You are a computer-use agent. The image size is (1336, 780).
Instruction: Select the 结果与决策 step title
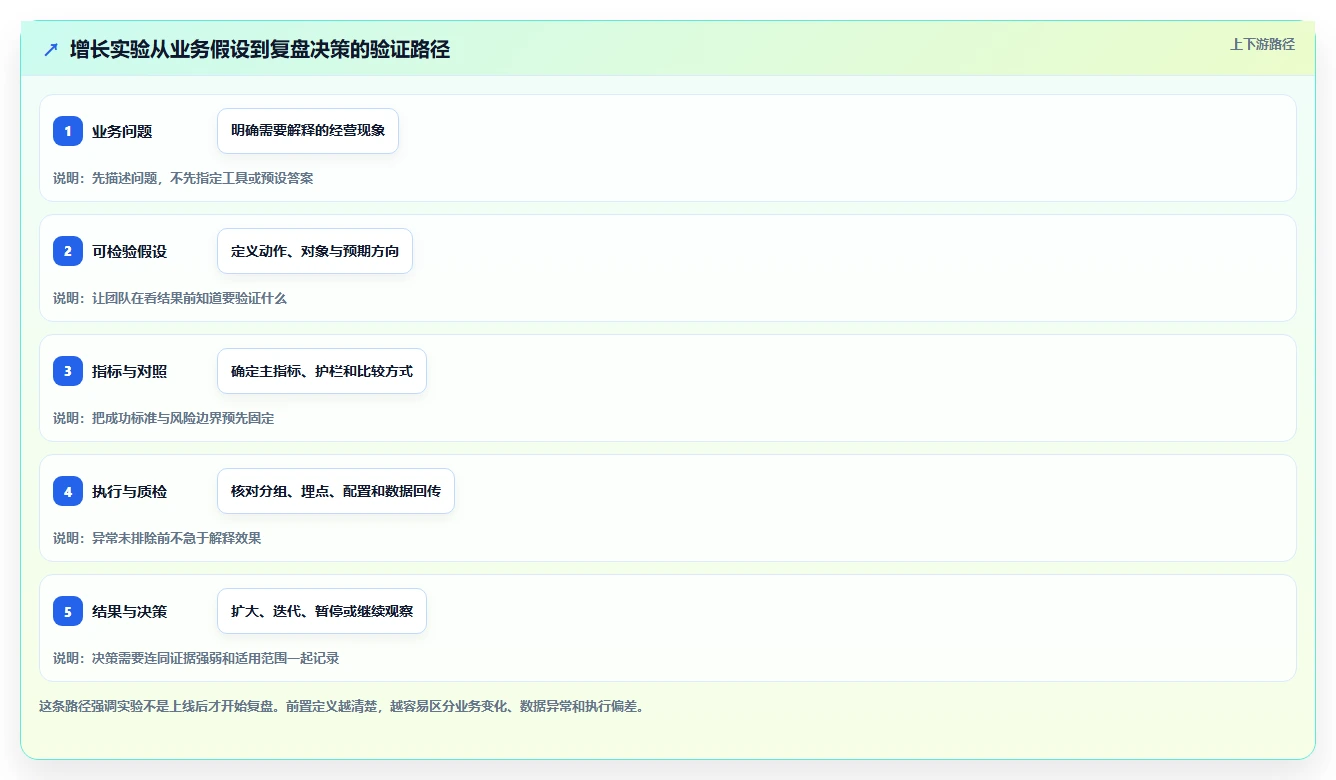click(129, 611)
